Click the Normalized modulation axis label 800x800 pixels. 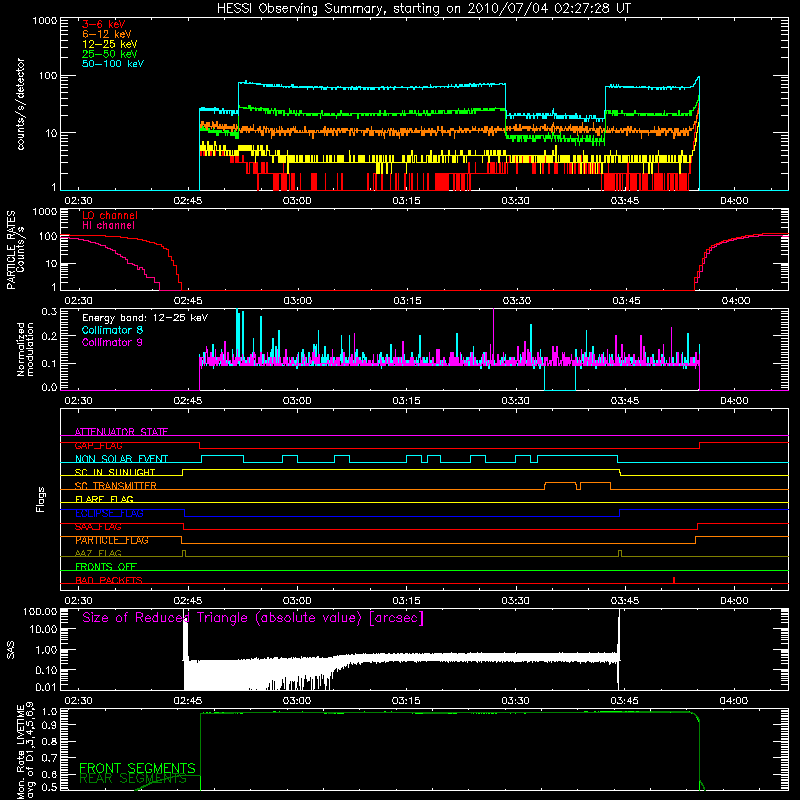(x=25, y=349)
